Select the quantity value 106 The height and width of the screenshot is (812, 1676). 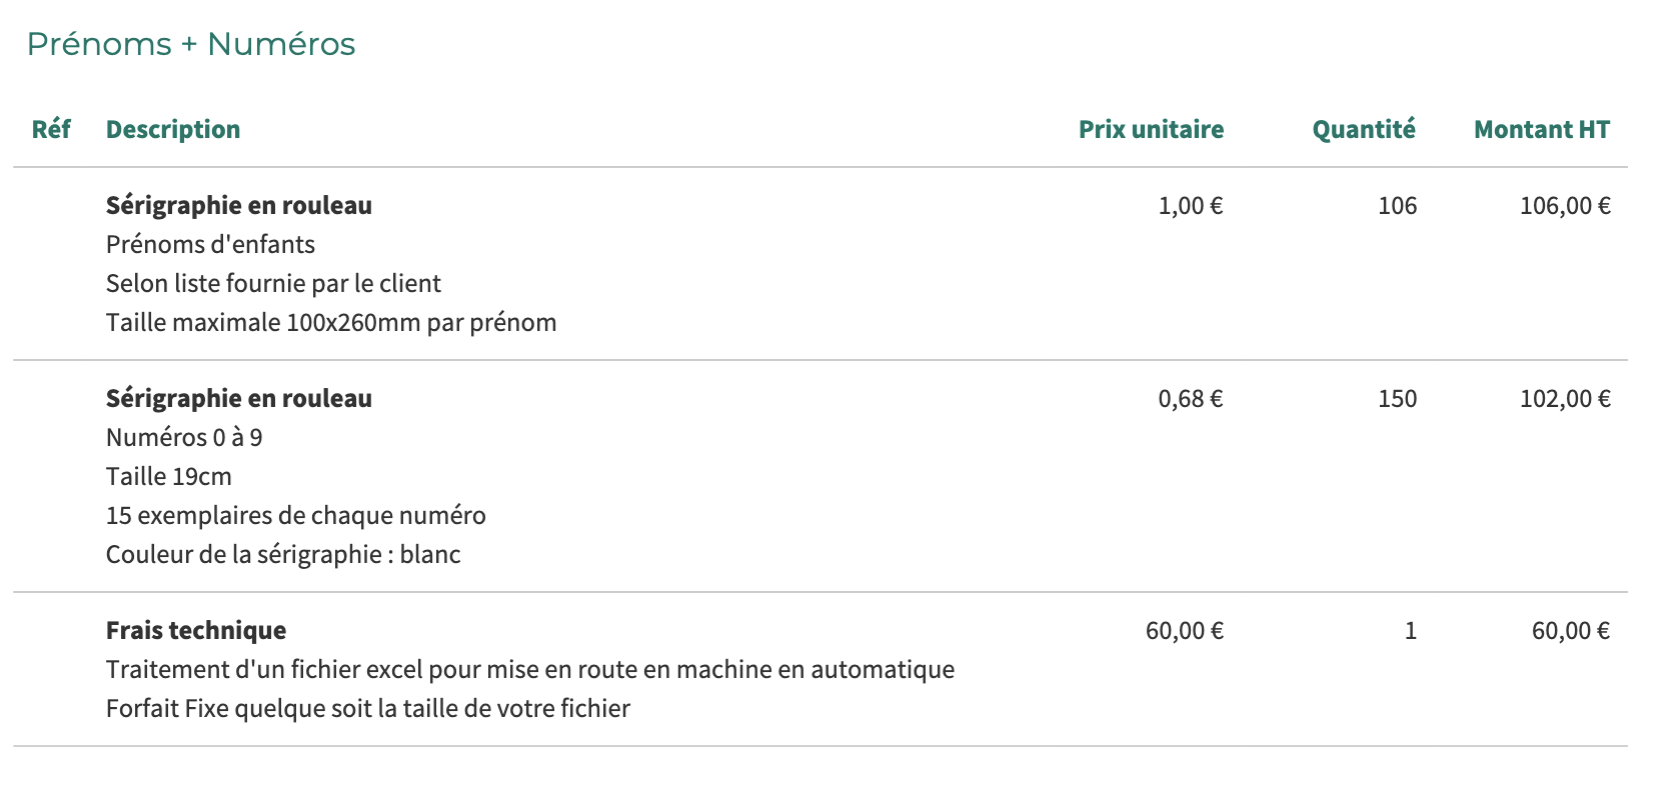(x=1397, y=205)
